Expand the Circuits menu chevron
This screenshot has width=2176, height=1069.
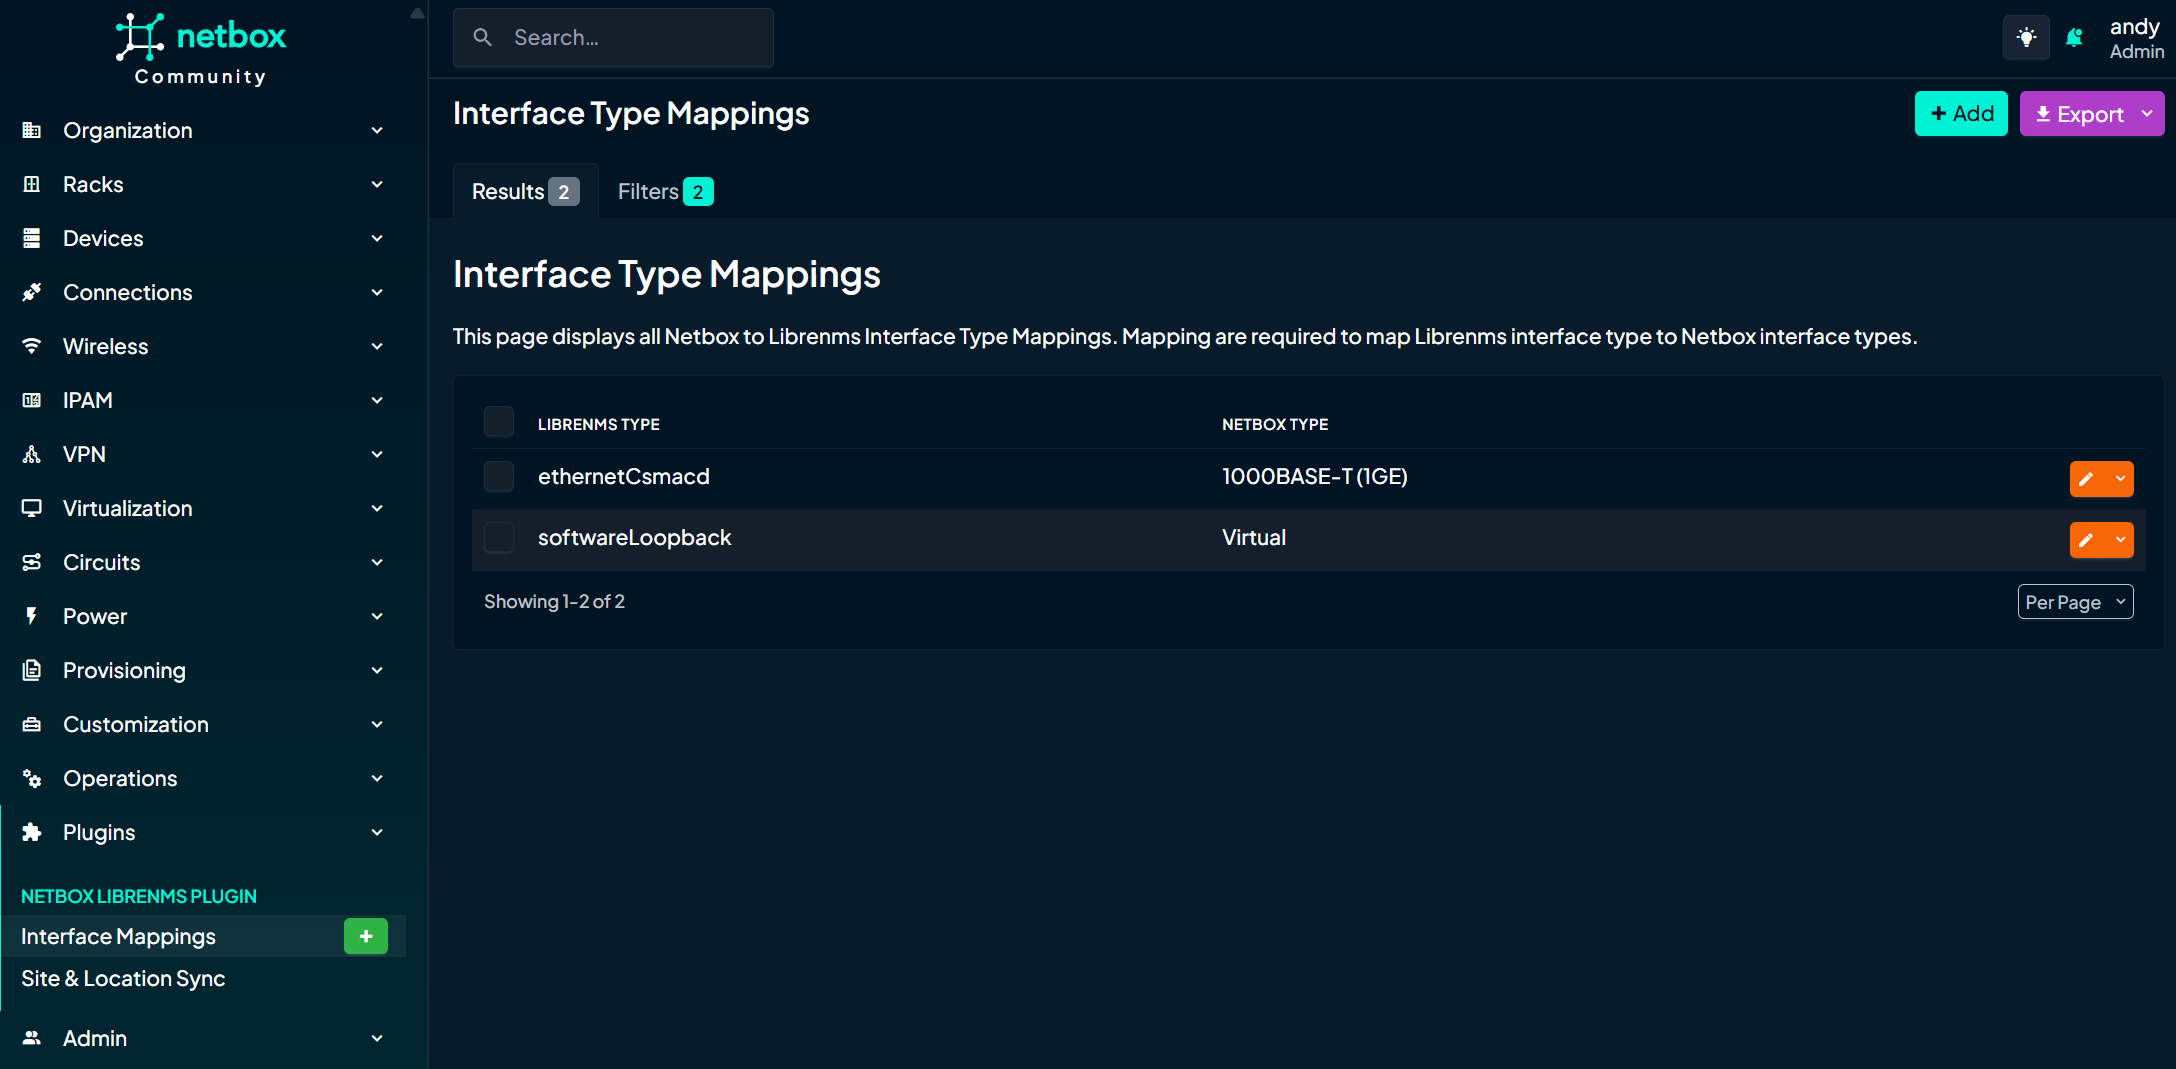pos(377,562)
